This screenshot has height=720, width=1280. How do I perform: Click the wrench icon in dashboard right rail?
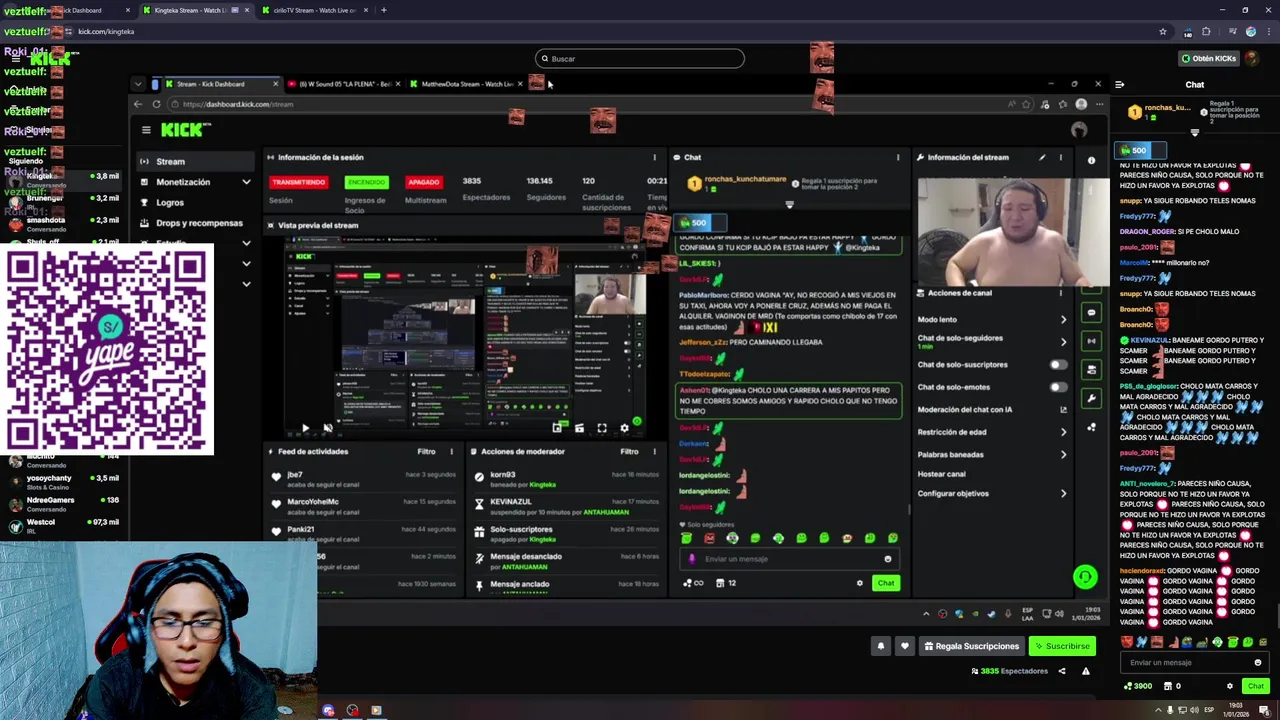[x=1092, y=398]
